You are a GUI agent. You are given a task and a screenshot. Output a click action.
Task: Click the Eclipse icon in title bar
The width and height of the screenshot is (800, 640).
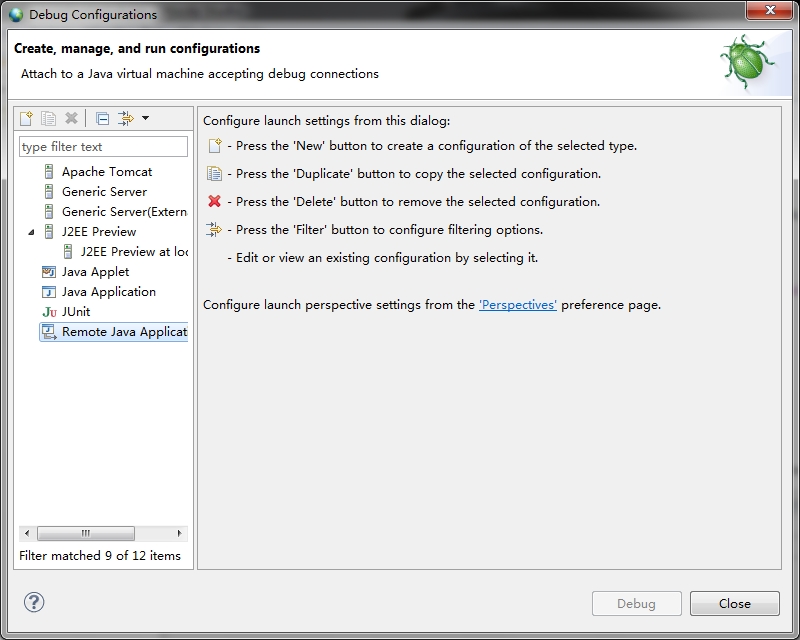(x=16, y=15)
